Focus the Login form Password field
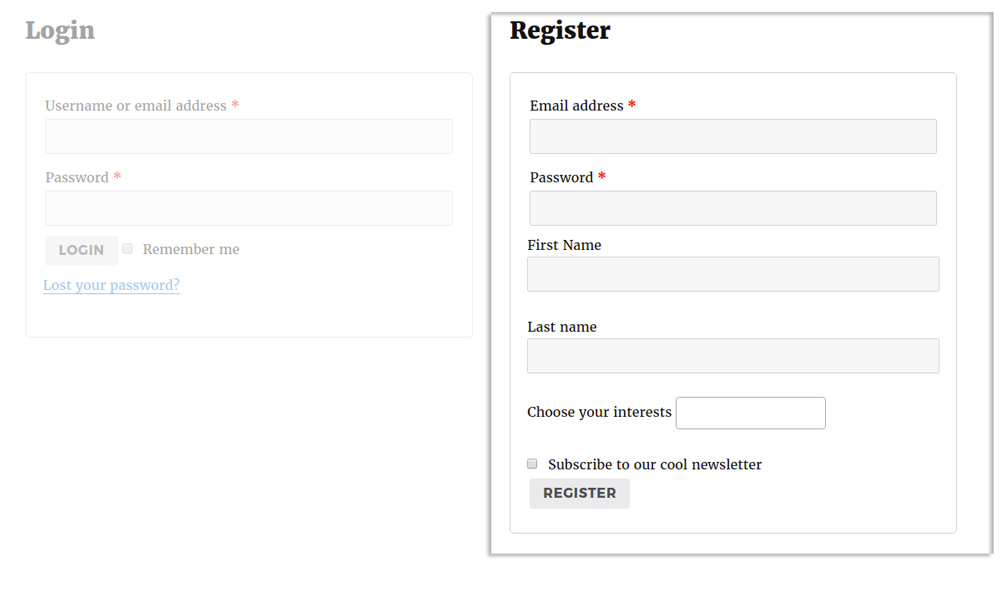This screenshot has width=1000, height=600. click(x=249, y=208)
